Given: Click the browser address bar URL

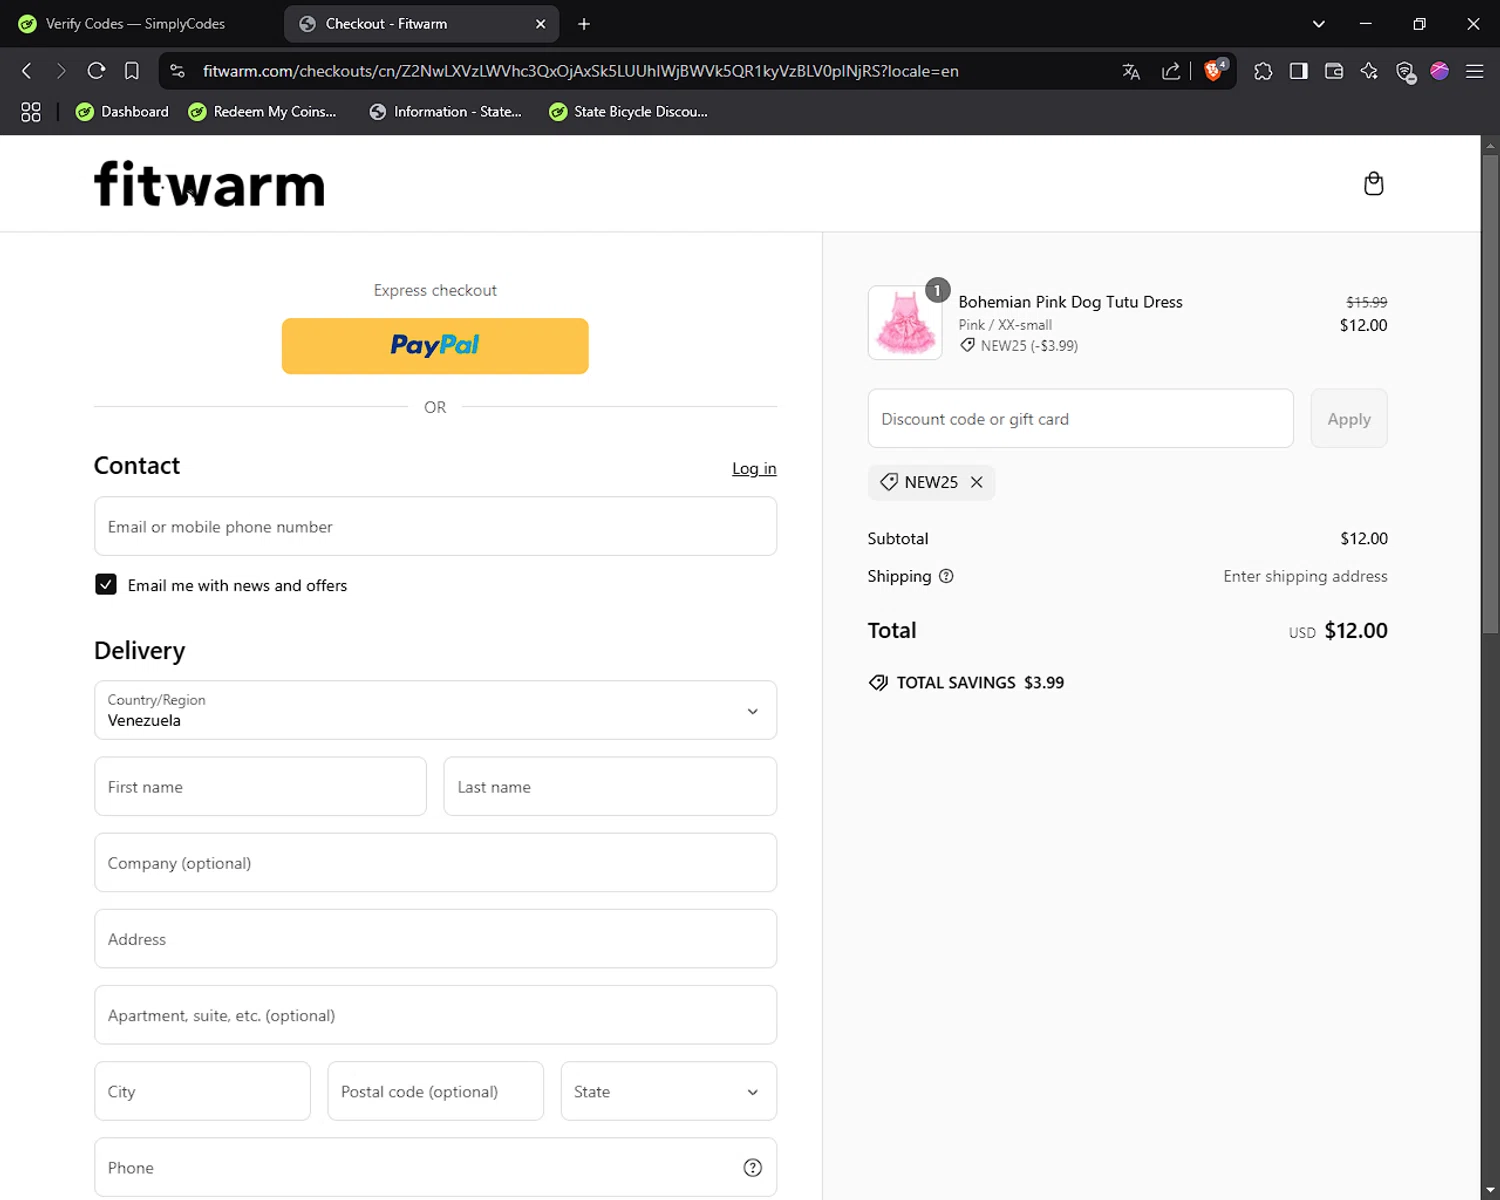Looking at the screenshot, I should 580,71.
